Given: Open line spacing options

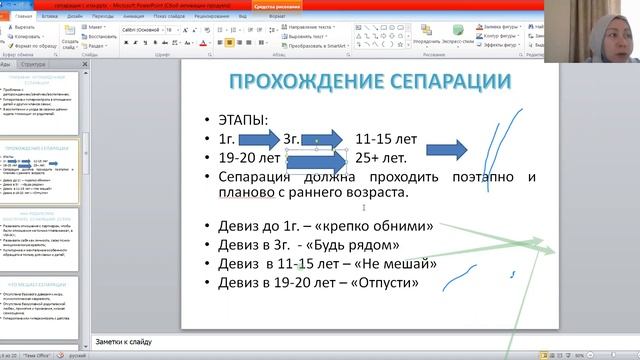Looking at the screenshot, I should point(273,30).
